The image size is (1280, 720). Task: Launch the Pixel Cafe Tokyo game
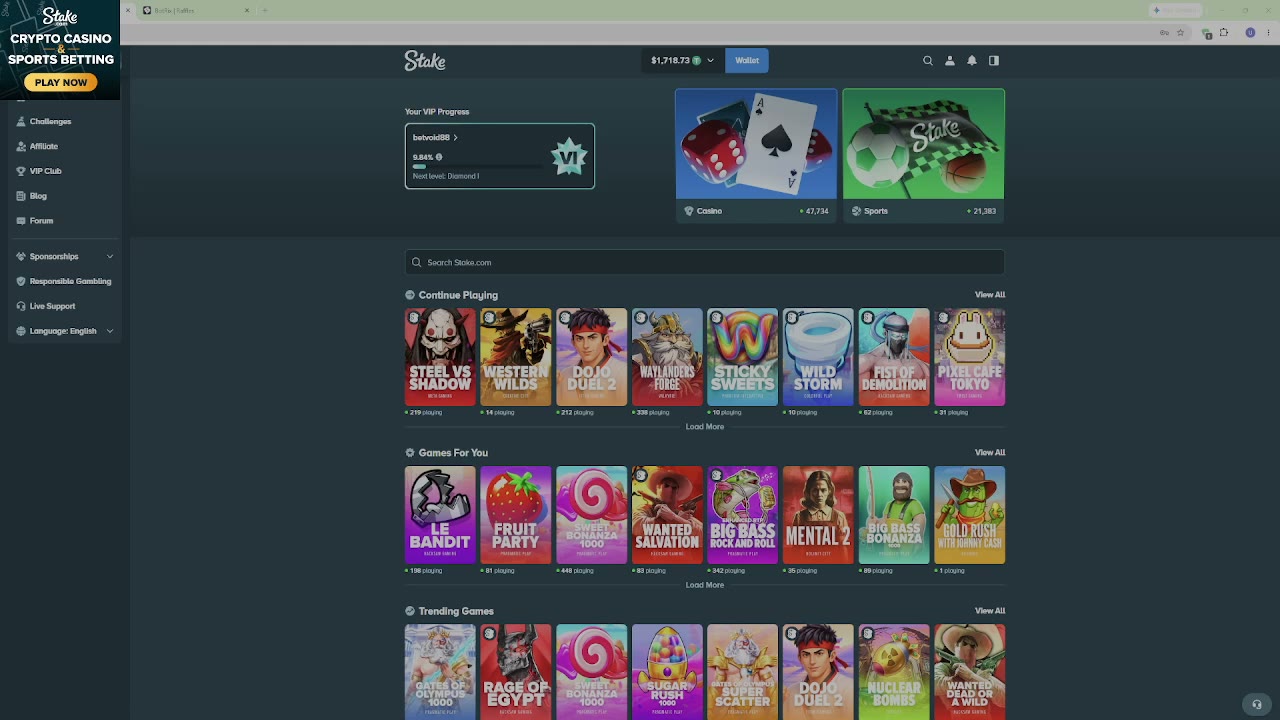(970, 357)
